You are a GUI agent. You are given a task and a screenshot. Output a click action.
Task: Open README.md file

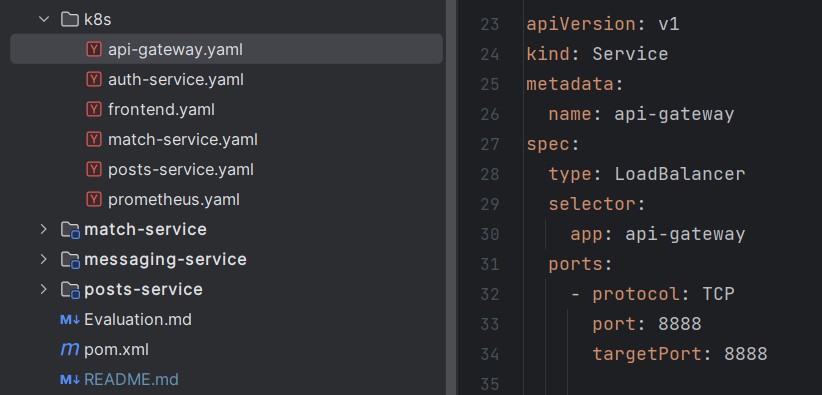(x=131, y=379)
